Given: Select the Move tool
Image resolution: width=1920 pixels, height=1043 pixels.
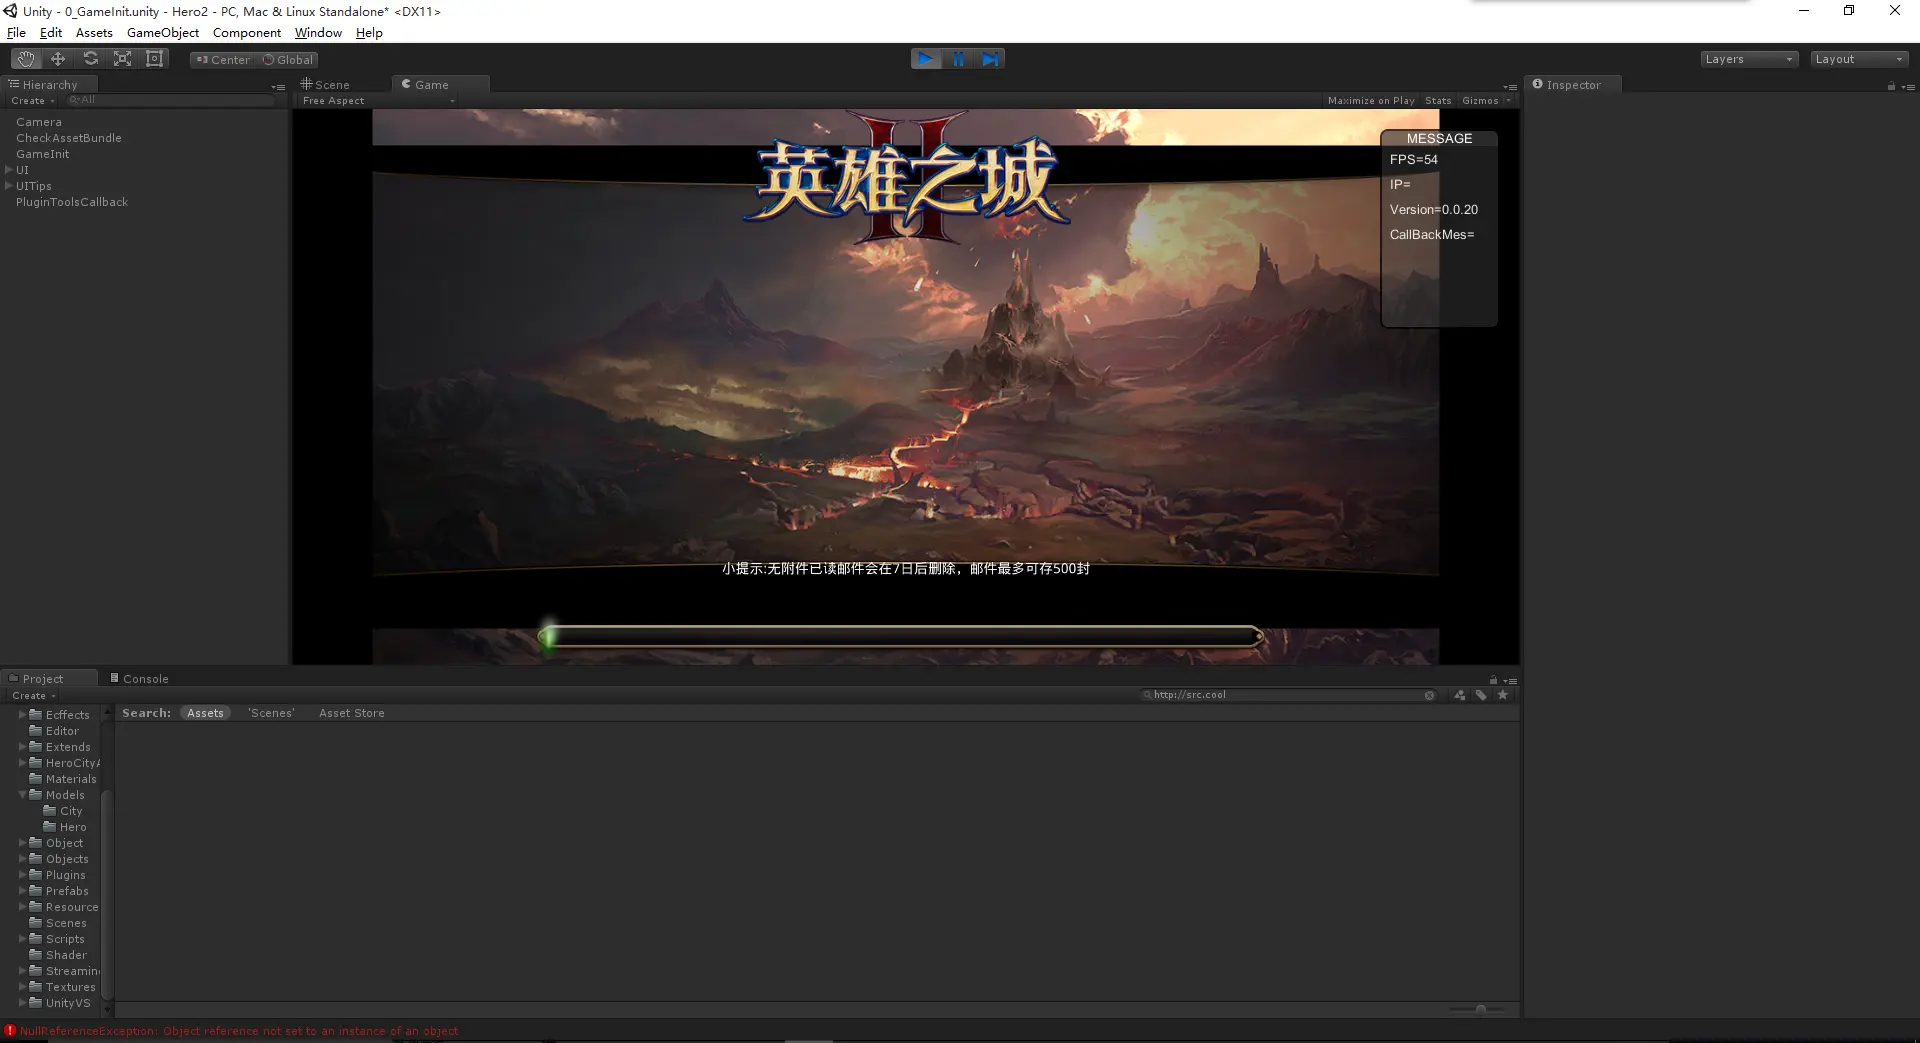Looking at the screenshot, I should pyautogui.click(x=58, y=59).
